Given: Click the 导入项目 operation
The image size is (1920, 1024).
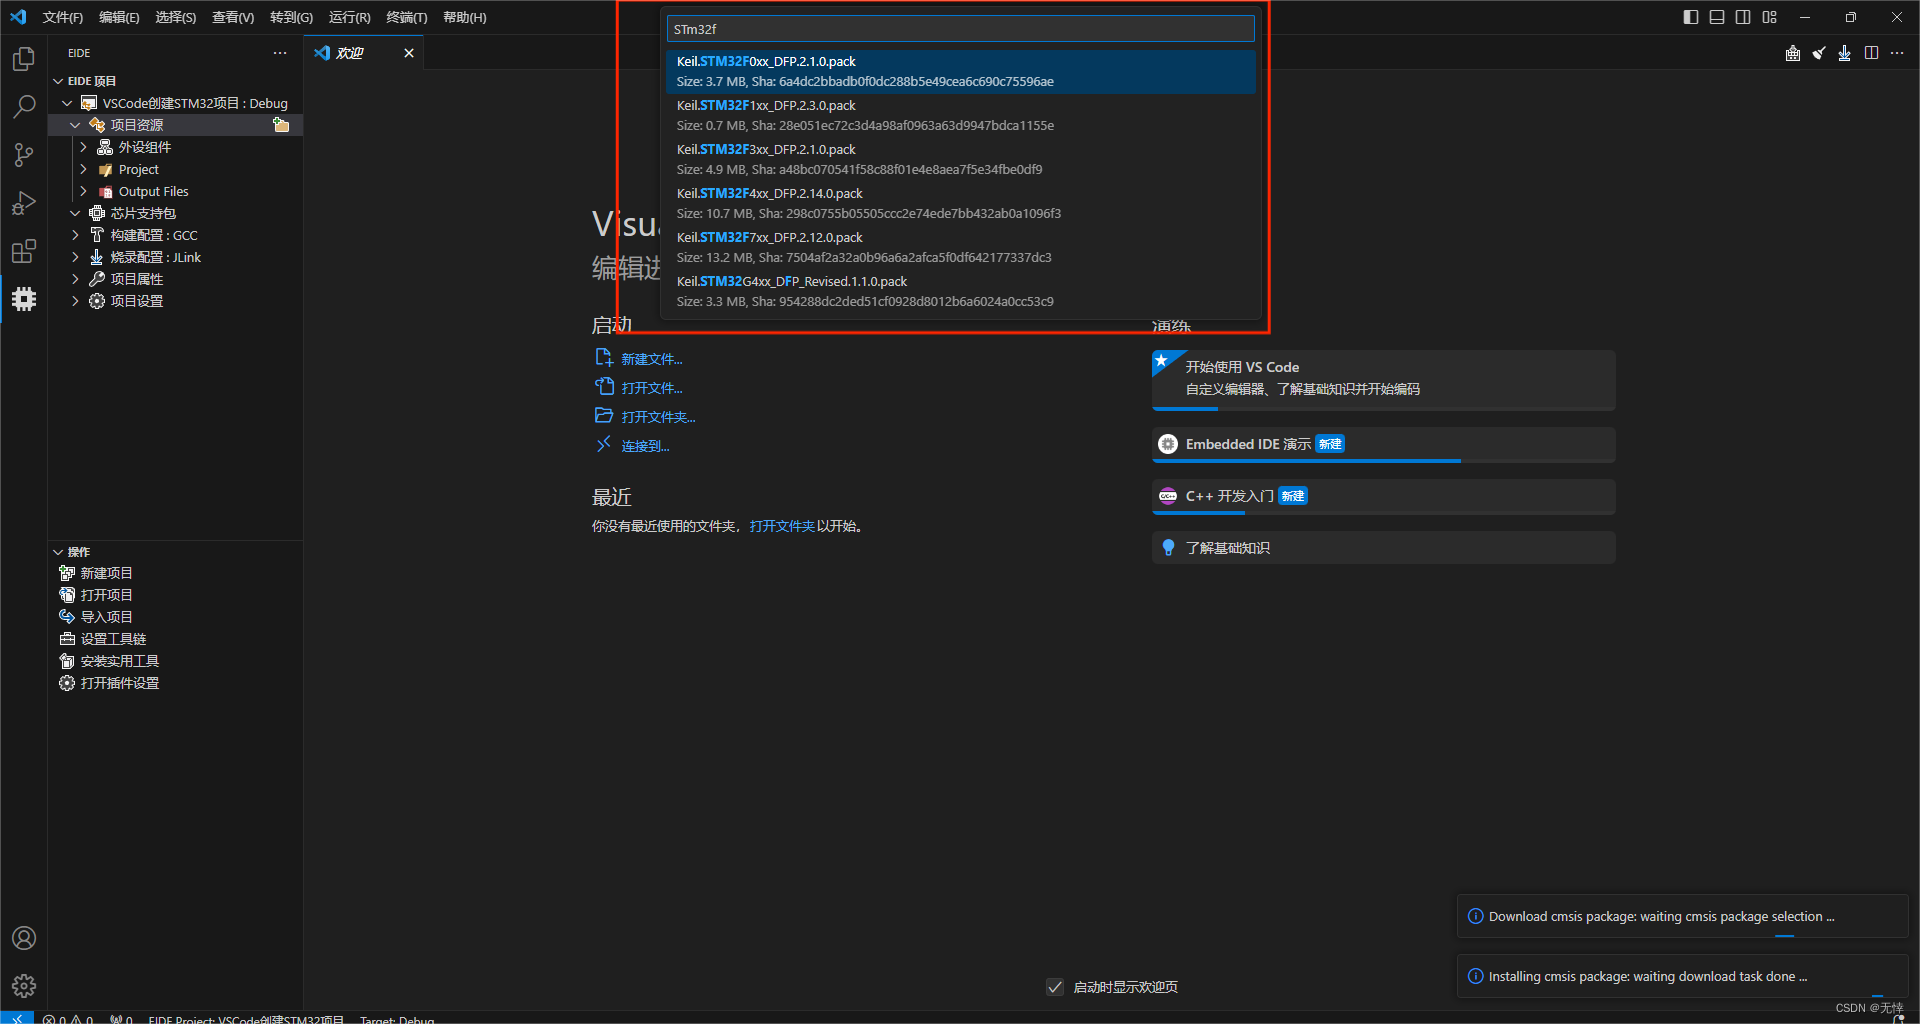Looking at the screenshot, I should point(106,617).
